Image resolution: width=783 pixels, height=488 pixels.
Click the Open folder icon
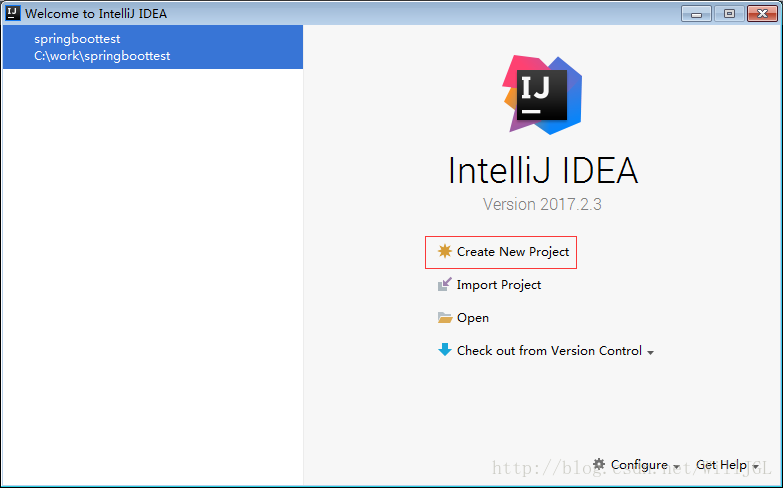[444, 318]
